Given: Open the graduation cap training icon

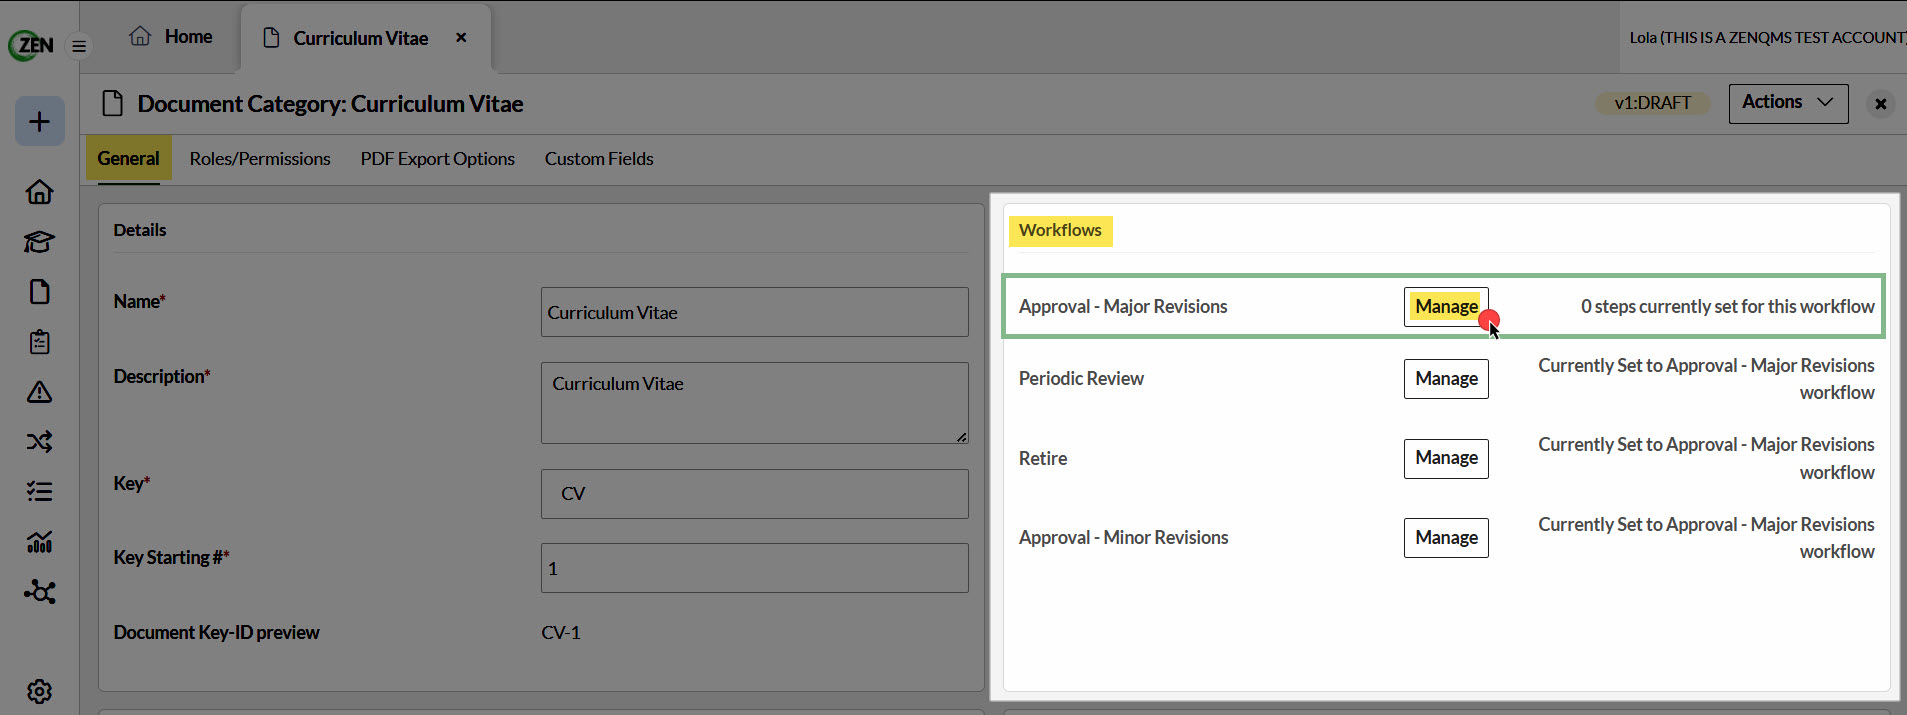Looking at the screenshot, I should point(40,241).
